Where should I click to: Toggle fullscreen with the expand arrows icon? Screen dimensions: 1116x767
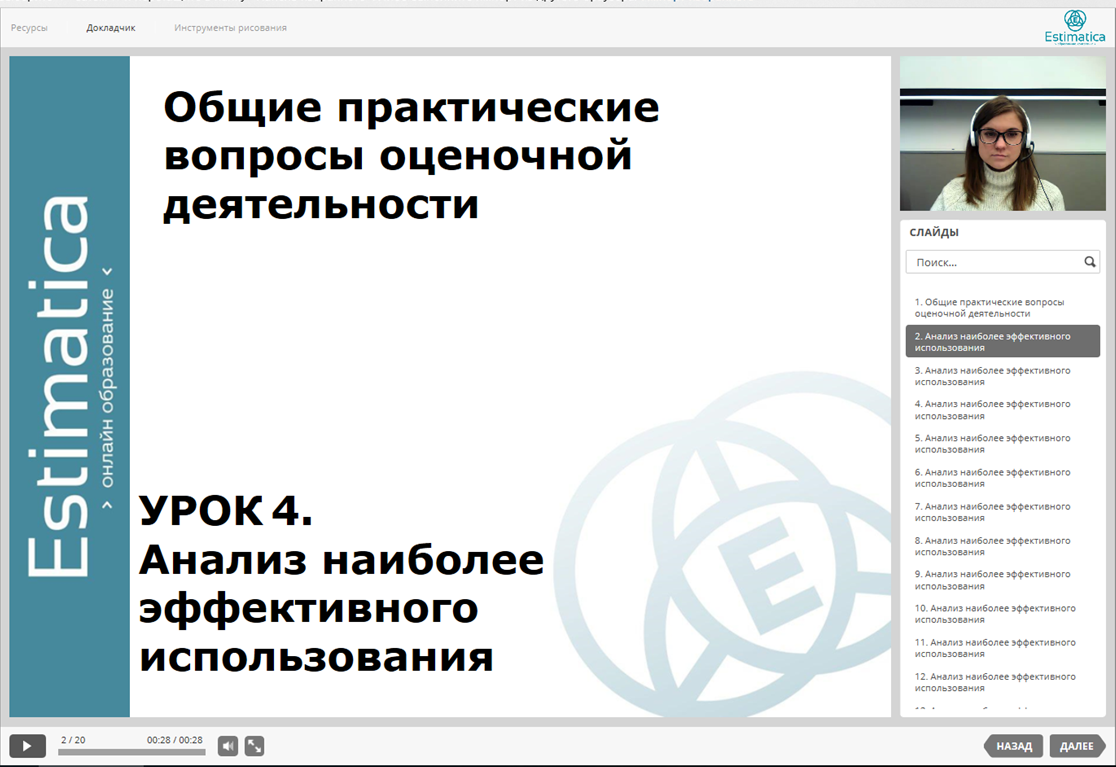254,746
